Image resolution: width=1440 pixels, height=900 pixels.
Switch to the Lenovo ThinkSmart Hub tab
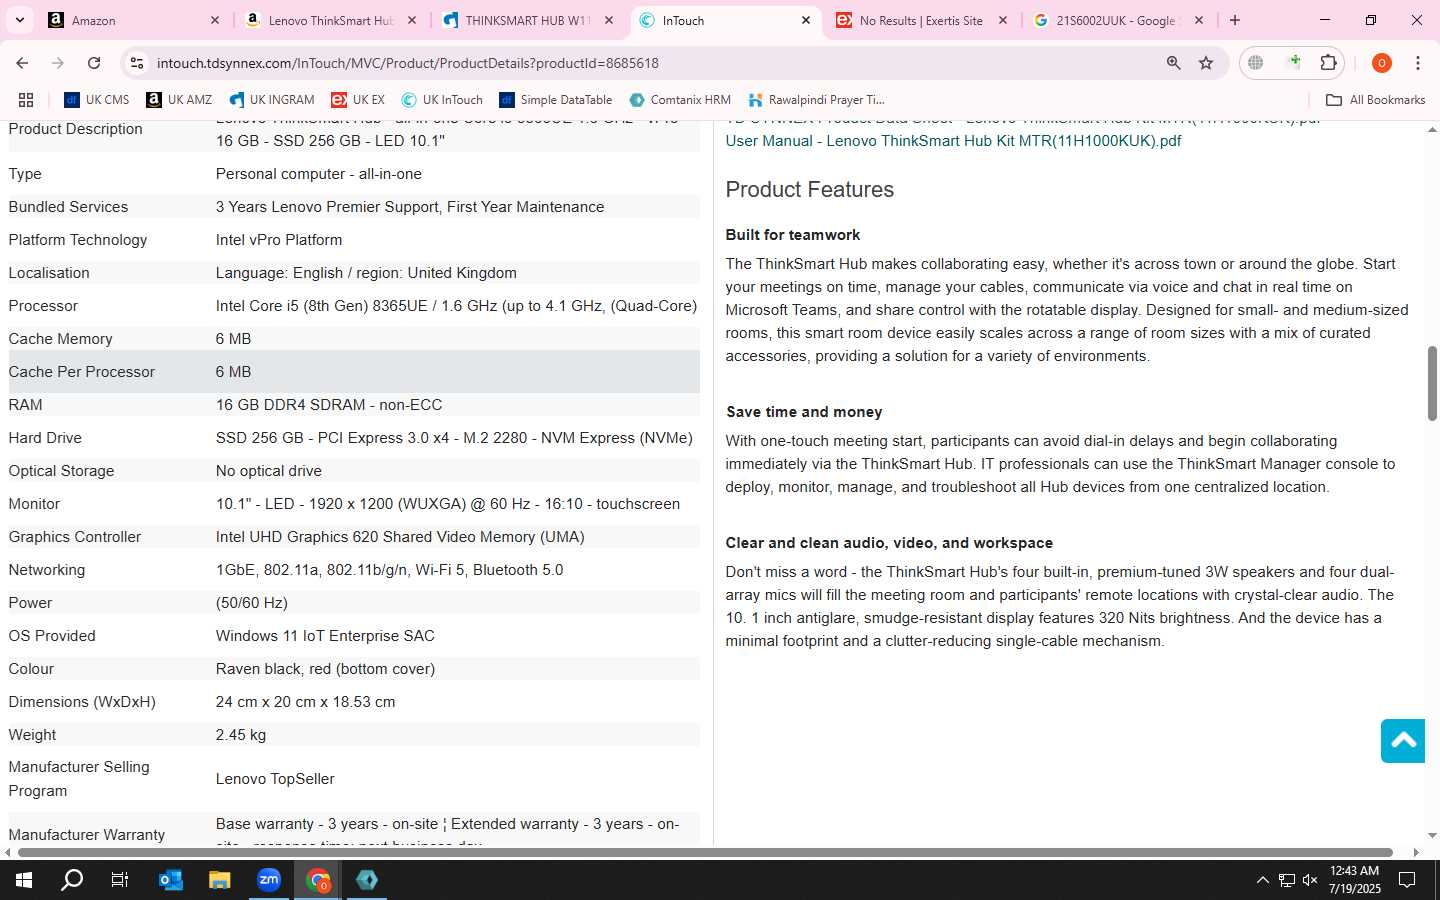click(x=331, y=20)
